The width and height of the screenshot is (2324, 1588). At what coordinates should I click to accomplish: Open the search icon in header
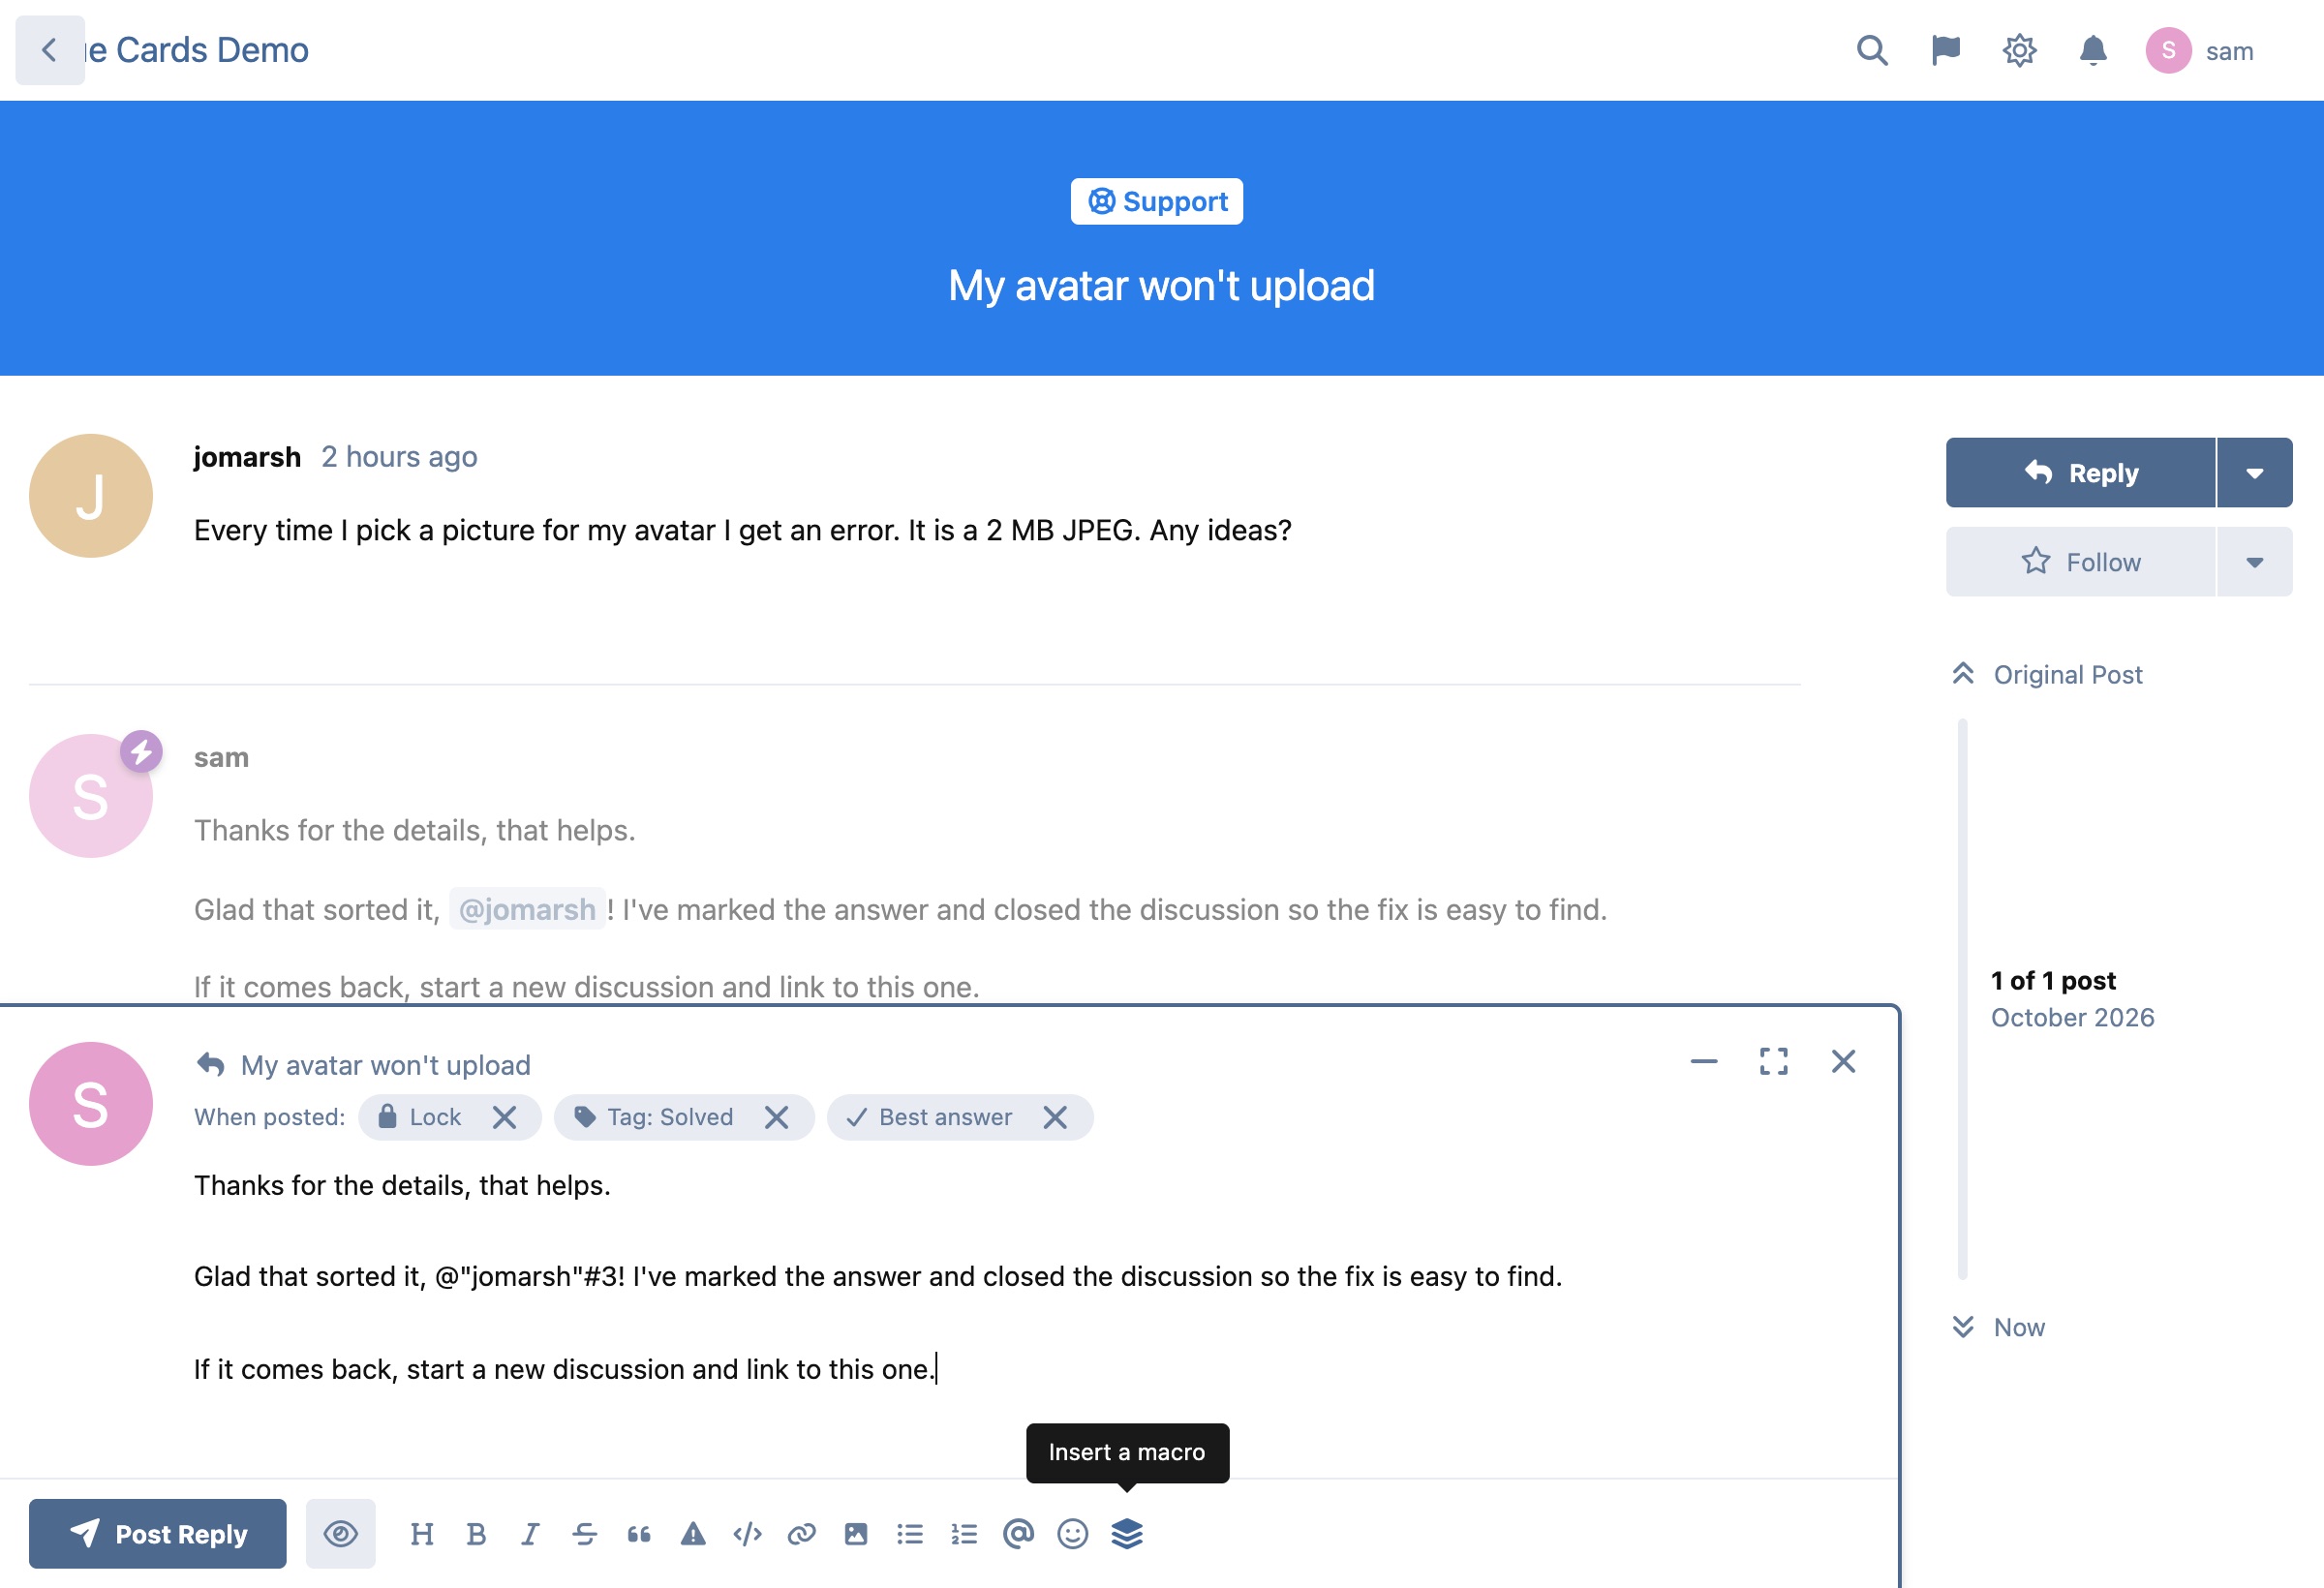pyautogui.click(x=1872, y=50)
